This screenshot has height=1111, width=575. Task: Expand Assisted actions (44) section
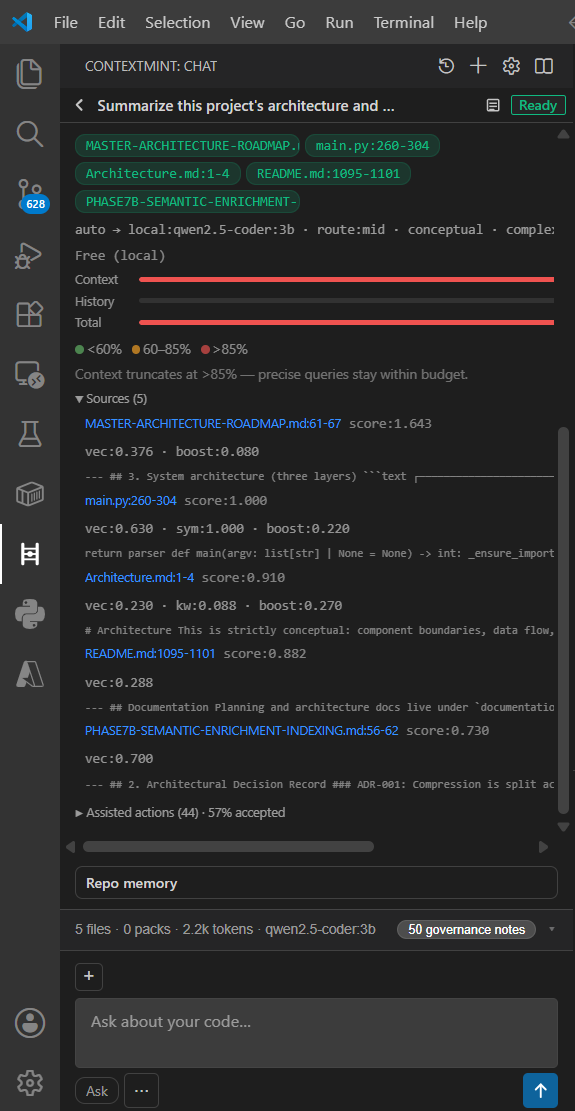click(x=180, y=813)
